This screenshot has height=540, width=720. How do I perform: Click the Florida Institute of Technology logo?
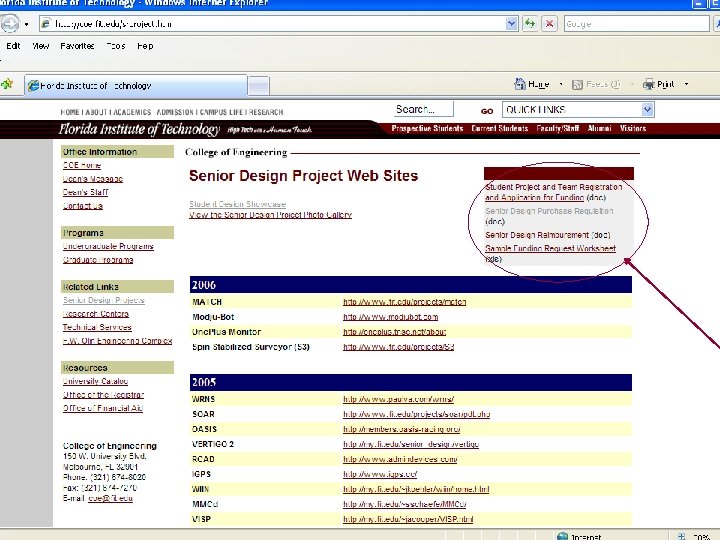[139, 129]
